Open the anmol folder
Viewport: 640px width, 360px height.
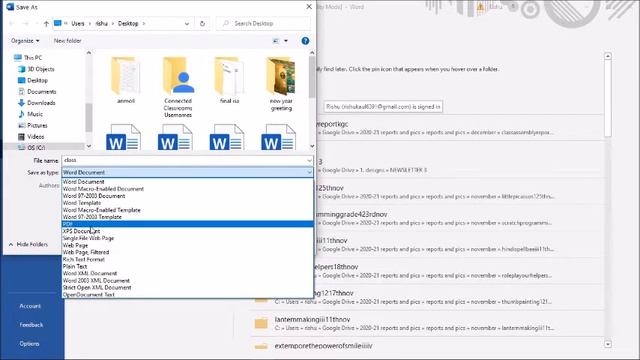pyautogui.click(x=126, y=80)
